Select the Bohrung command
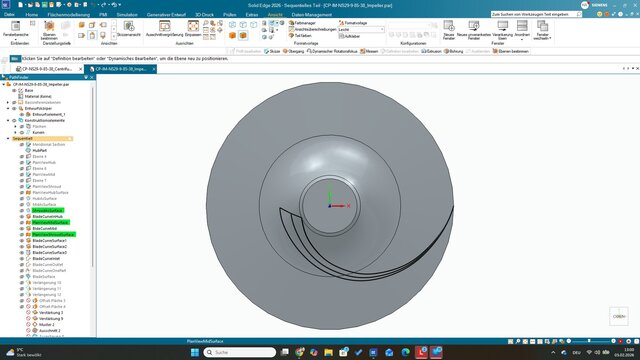This screenshot has width=640, height=360. point(453,51)
